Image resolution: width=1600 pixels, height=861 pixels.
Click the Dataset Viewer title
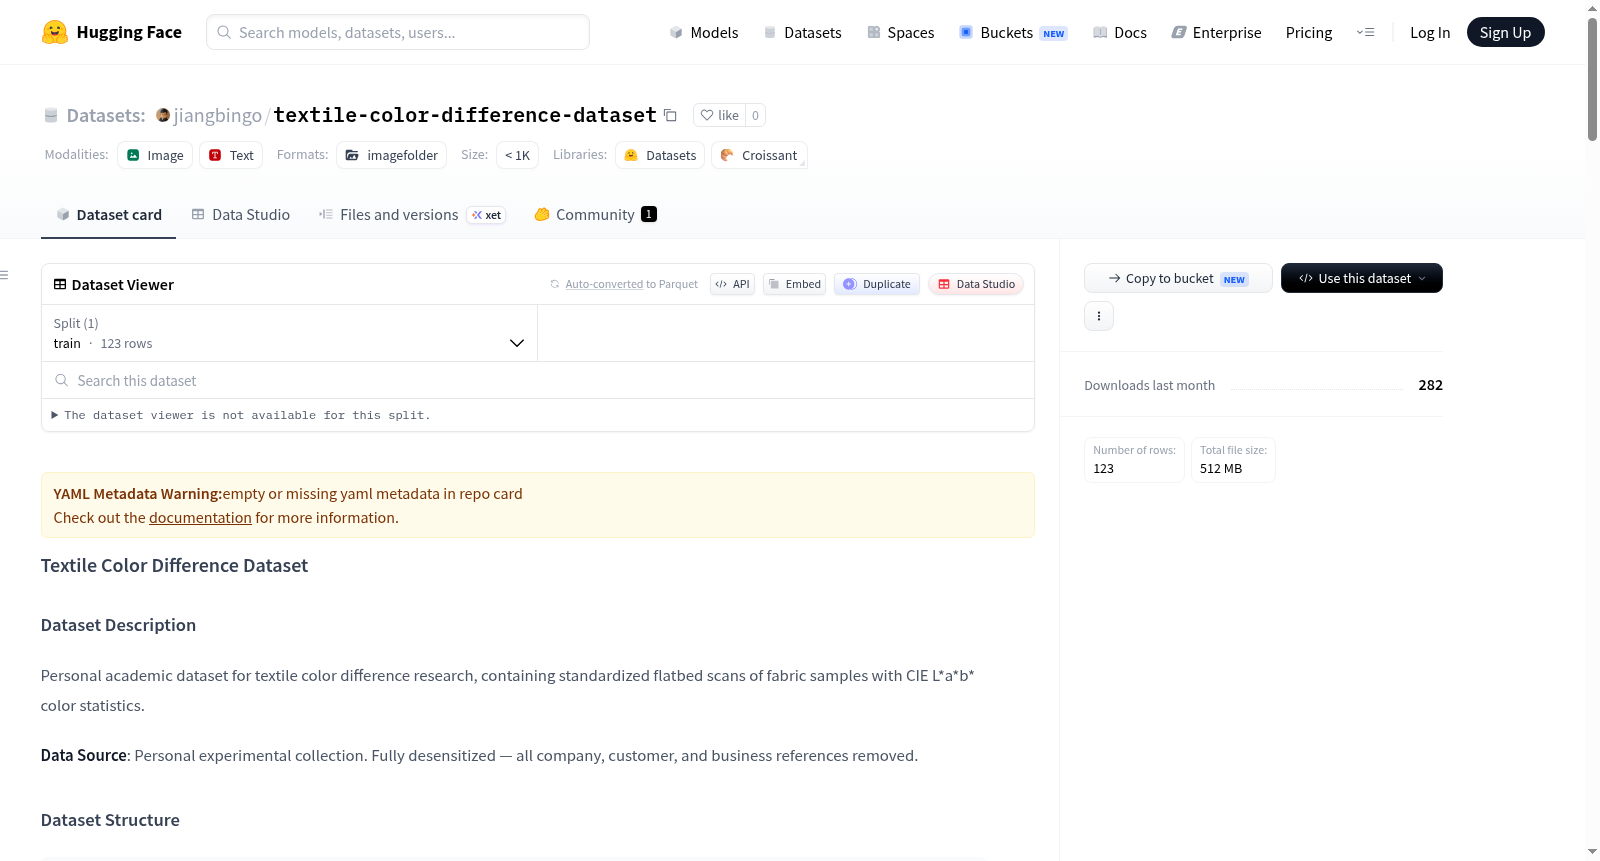[x=123, y=285]
